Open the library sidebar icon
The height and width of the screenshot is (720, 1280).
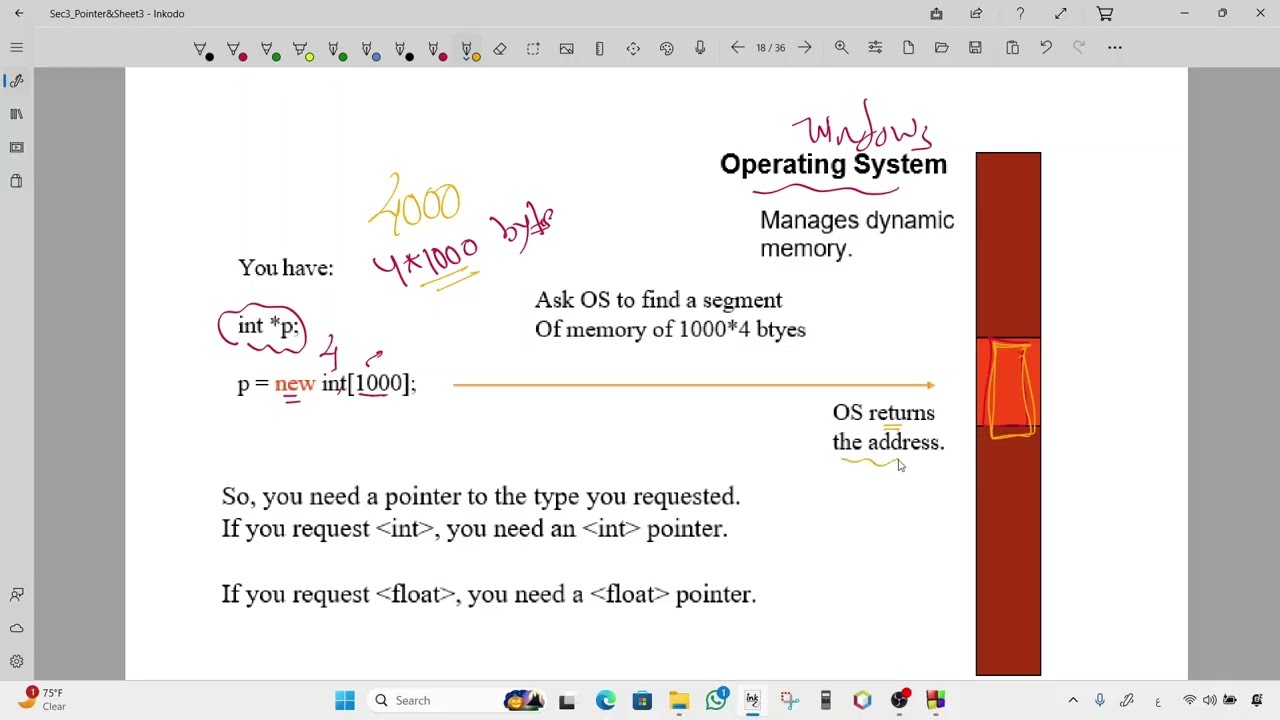[16, 114]
